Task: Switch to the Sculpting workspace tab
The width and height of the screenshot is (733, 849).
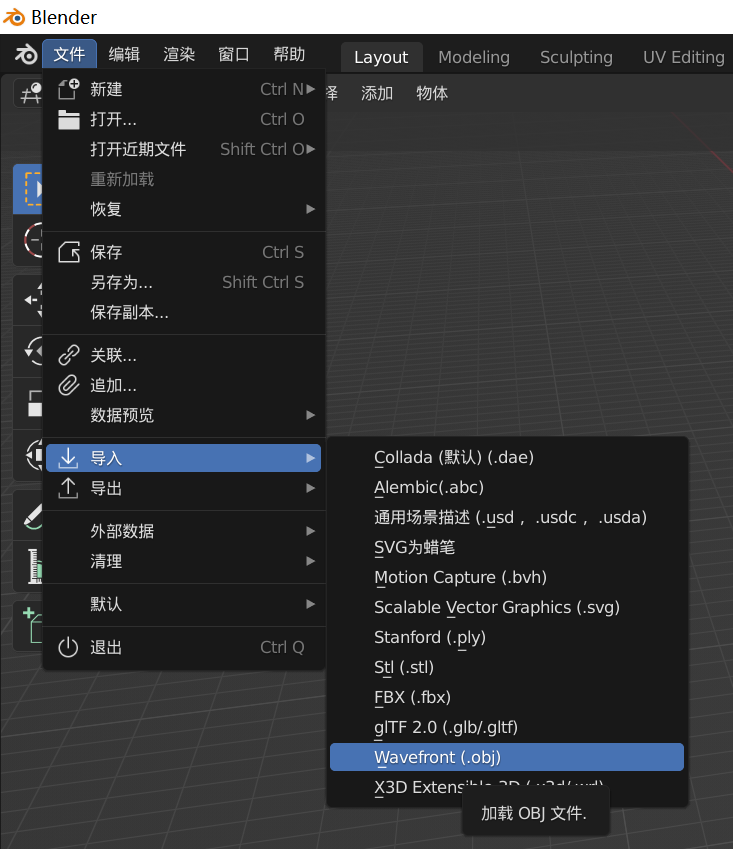Action: pos(576,57)
